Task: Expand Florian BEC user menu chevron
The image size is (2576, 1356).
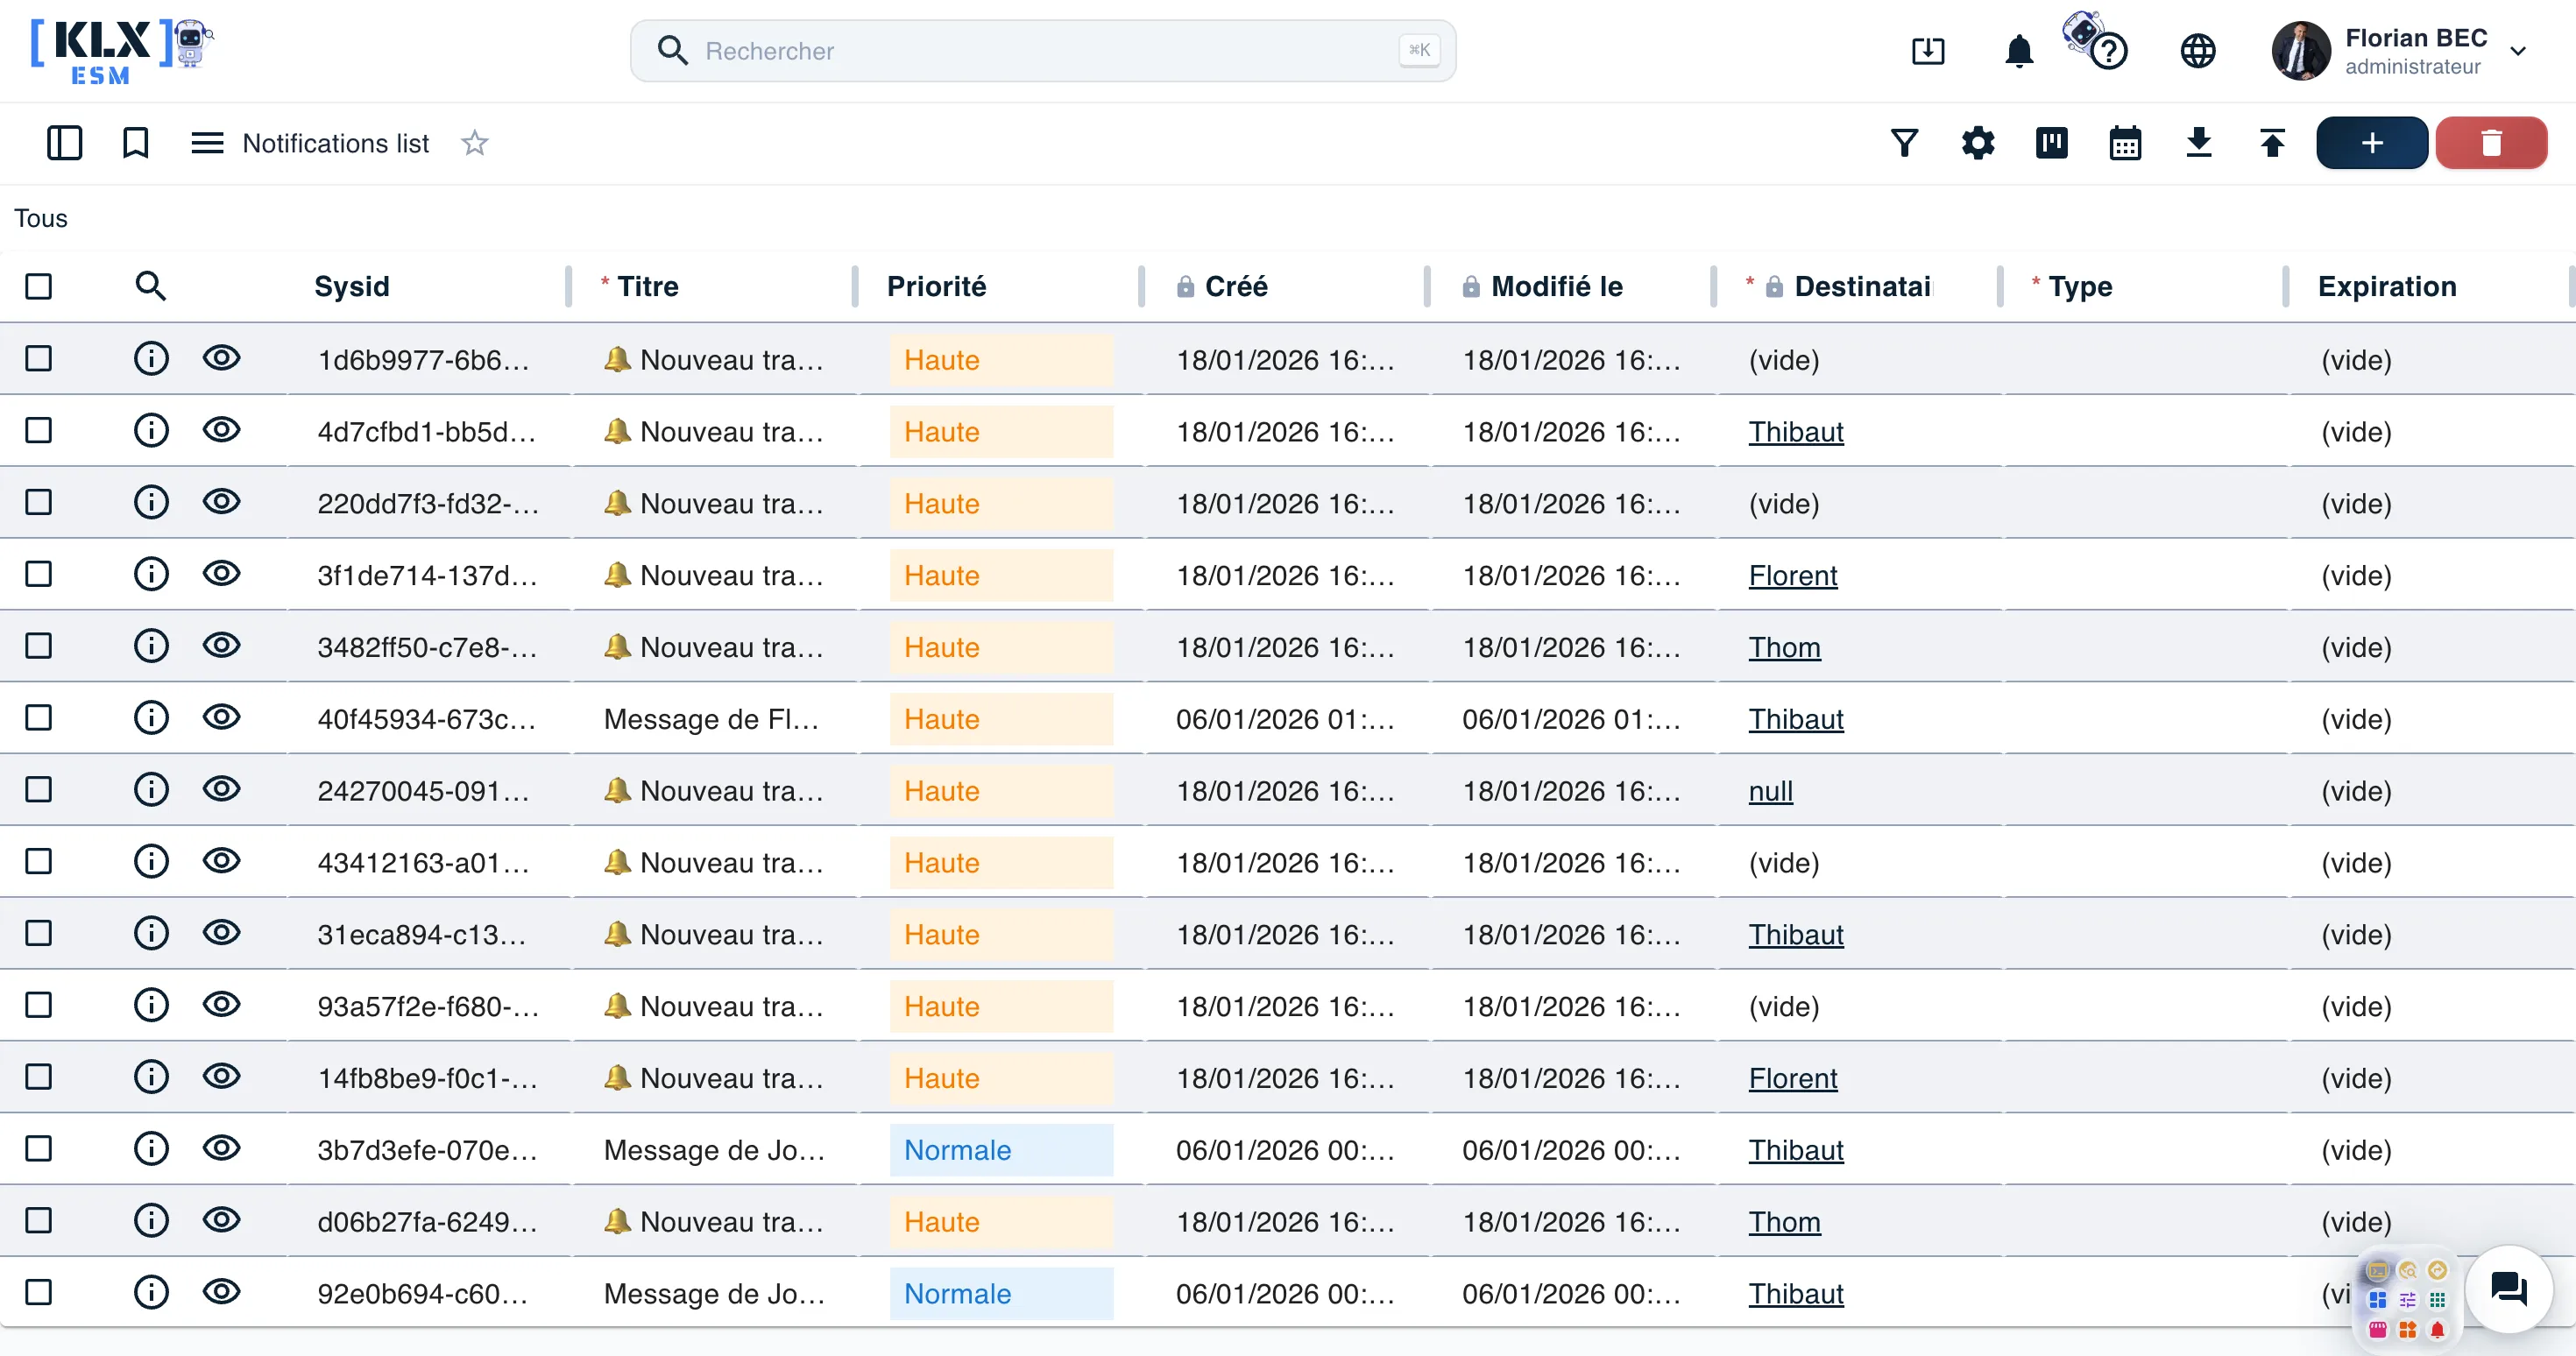Action: pyautogui.click(x=2518, y=51)
